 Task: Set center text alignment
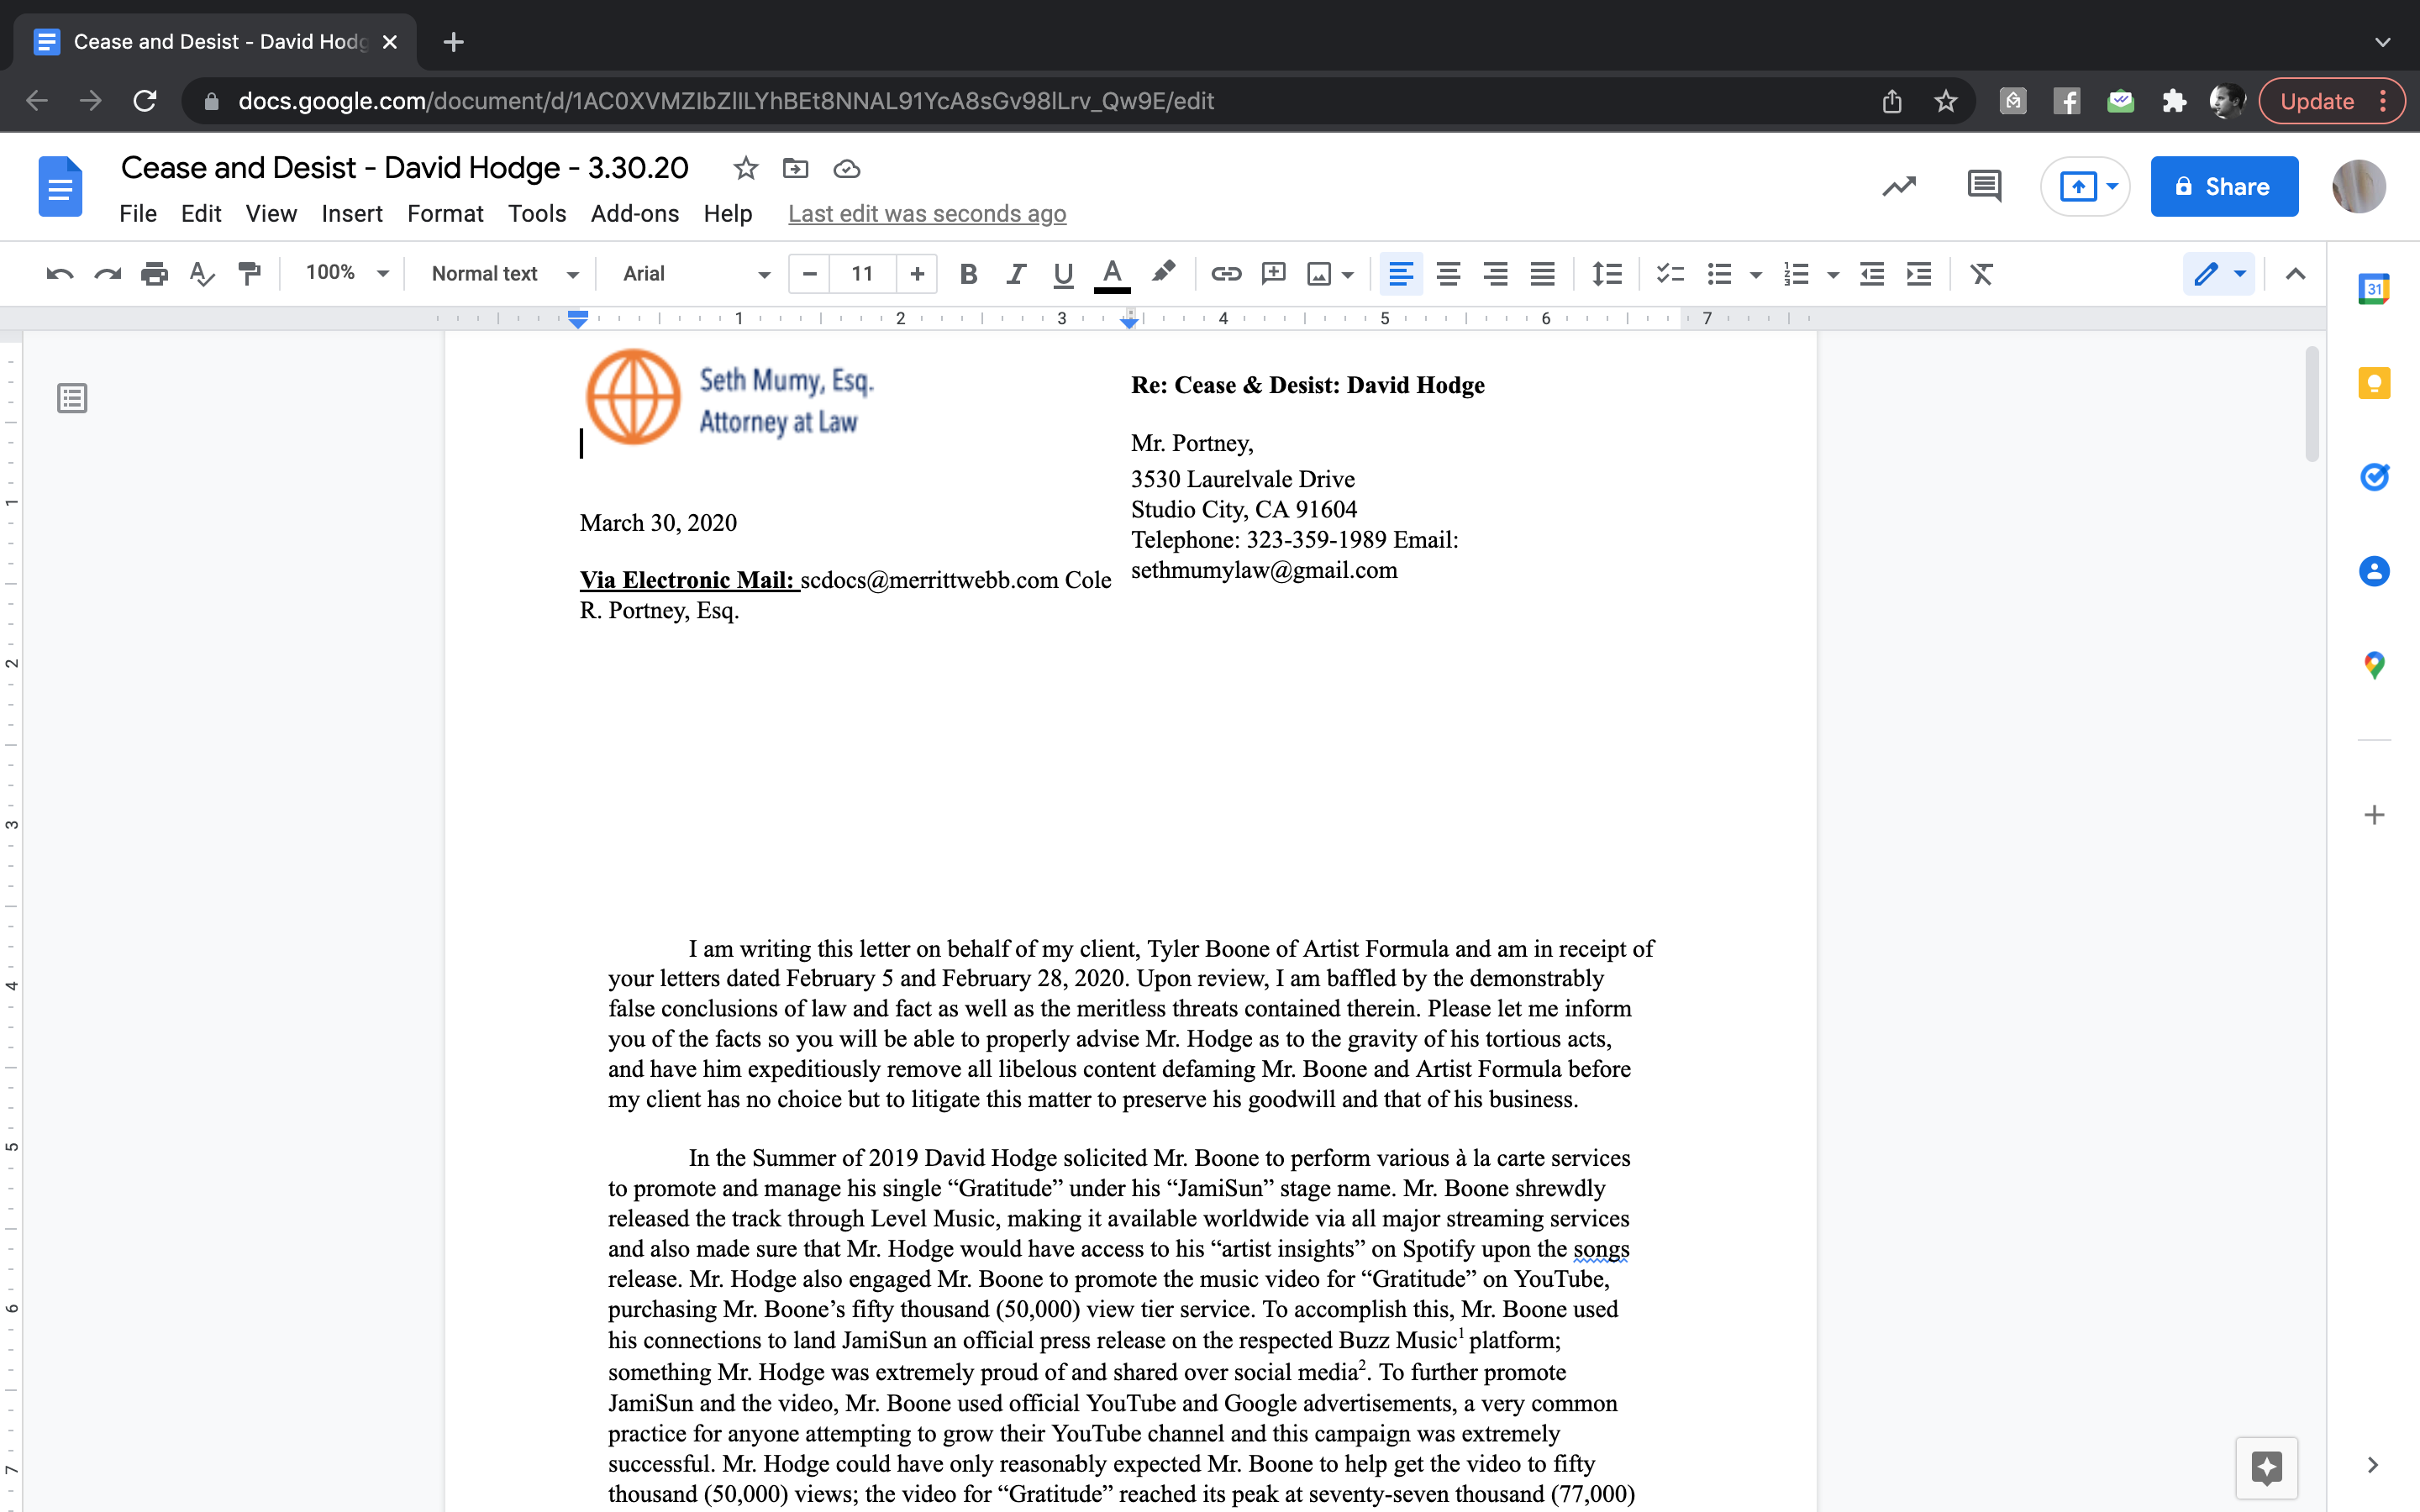[x=1448, y=274]
